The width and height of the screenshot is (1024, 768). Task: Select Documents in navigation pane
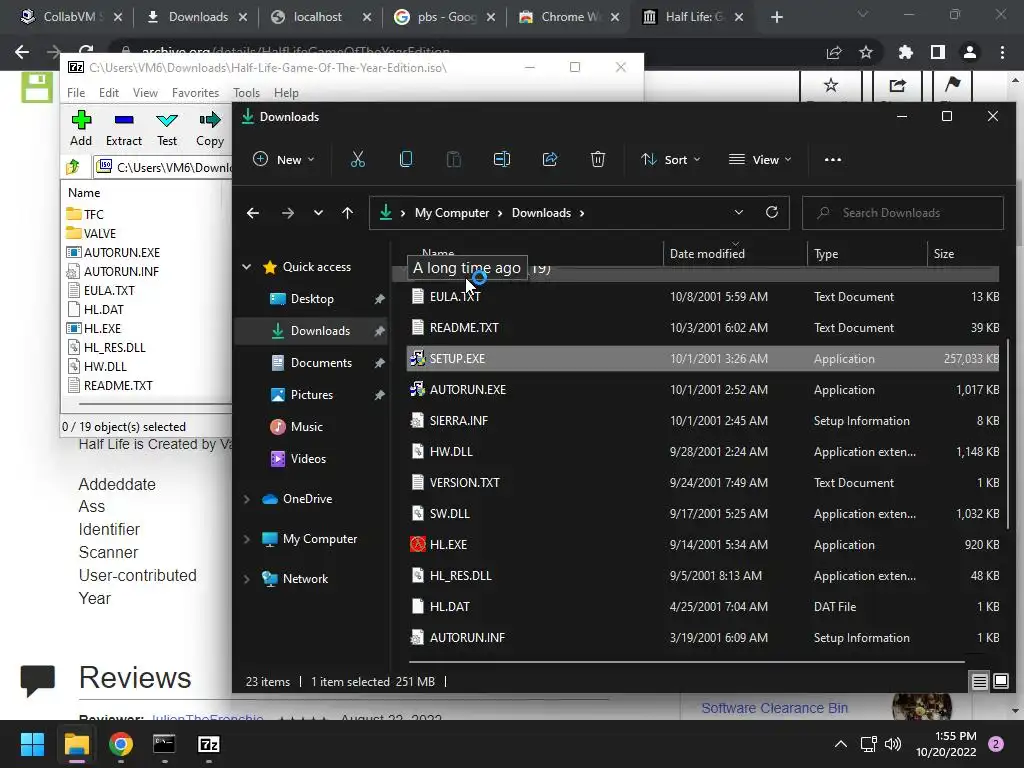321,362
